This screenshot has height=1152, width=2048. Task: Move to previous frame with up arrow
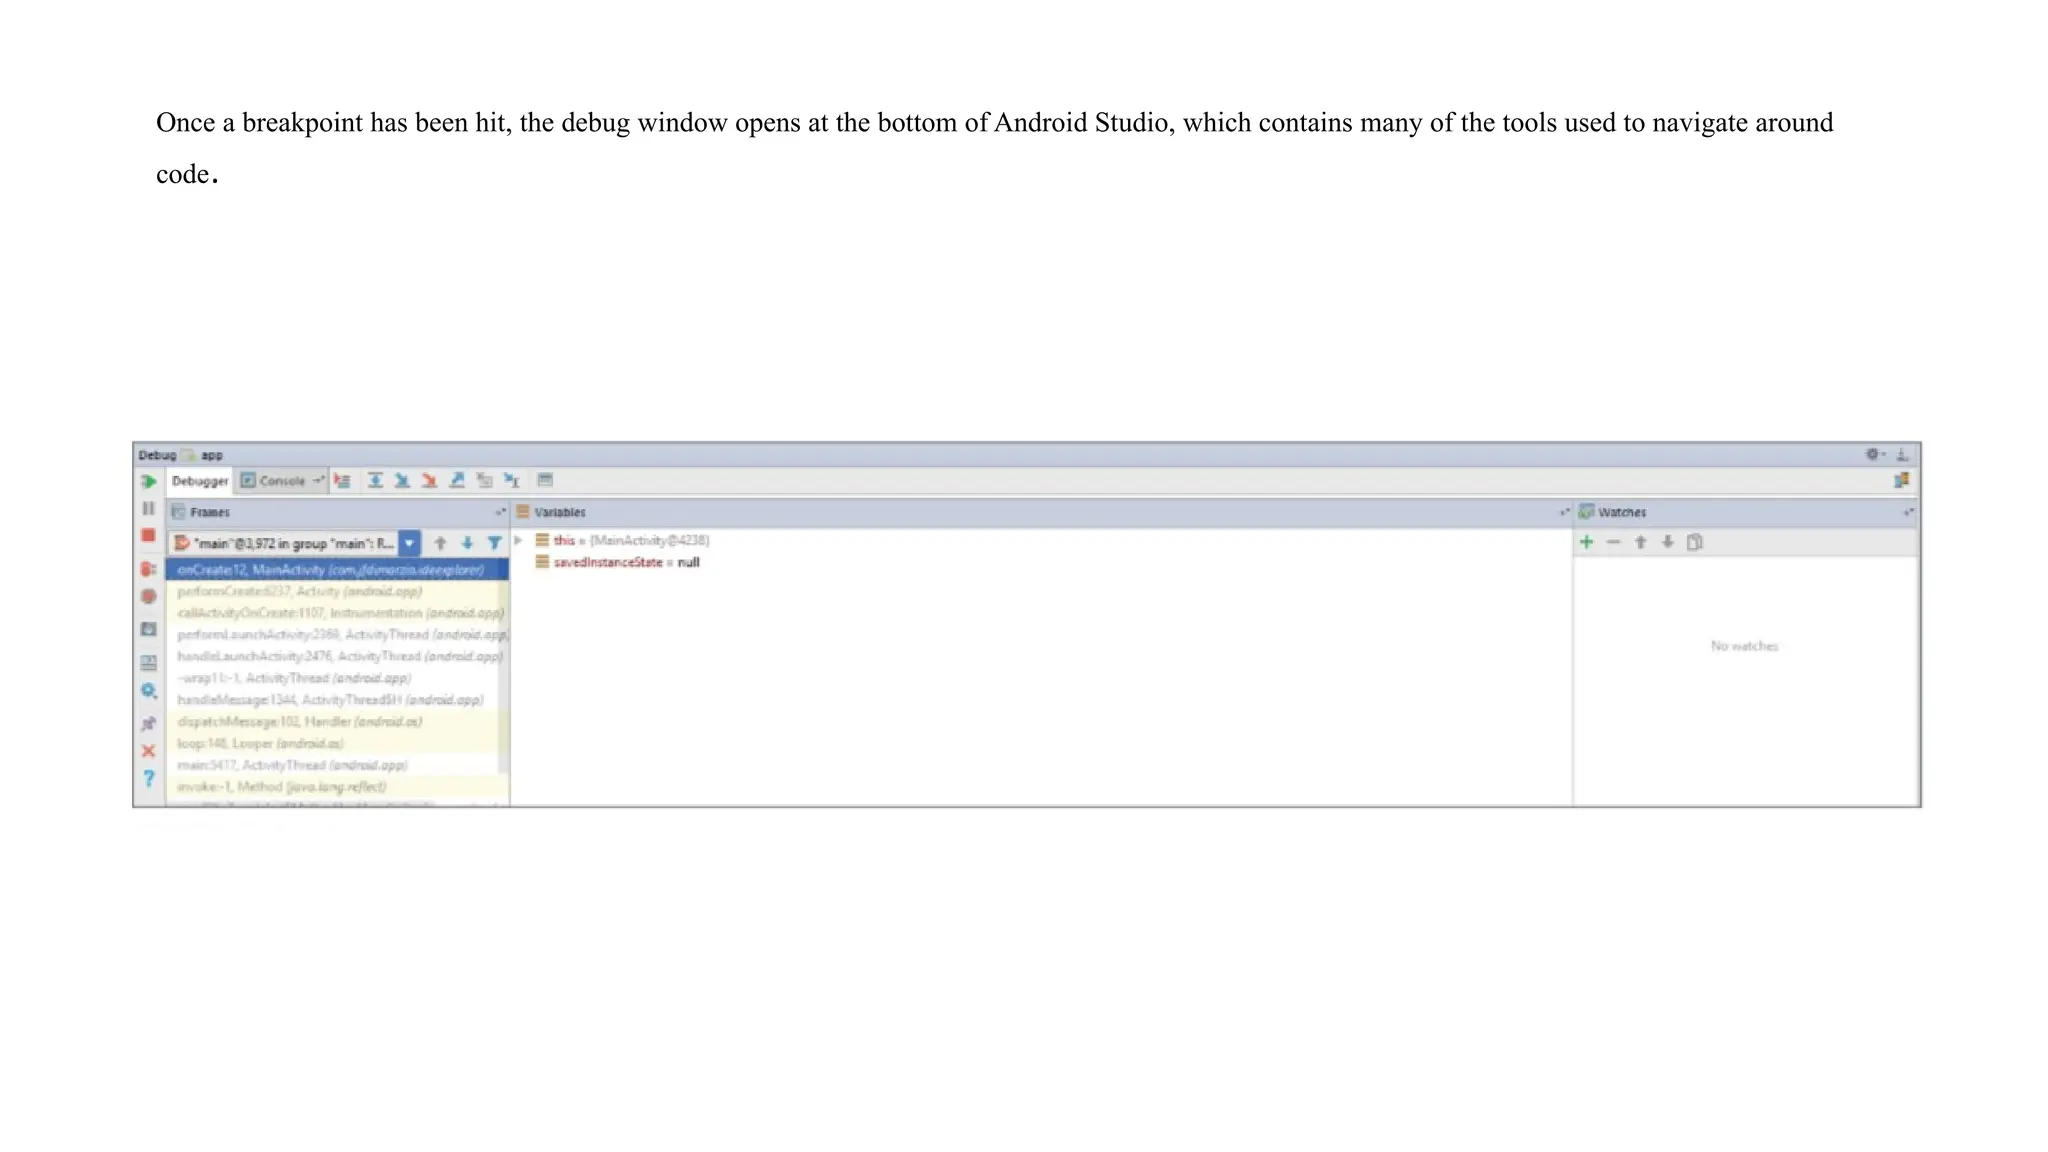[440, 543]
